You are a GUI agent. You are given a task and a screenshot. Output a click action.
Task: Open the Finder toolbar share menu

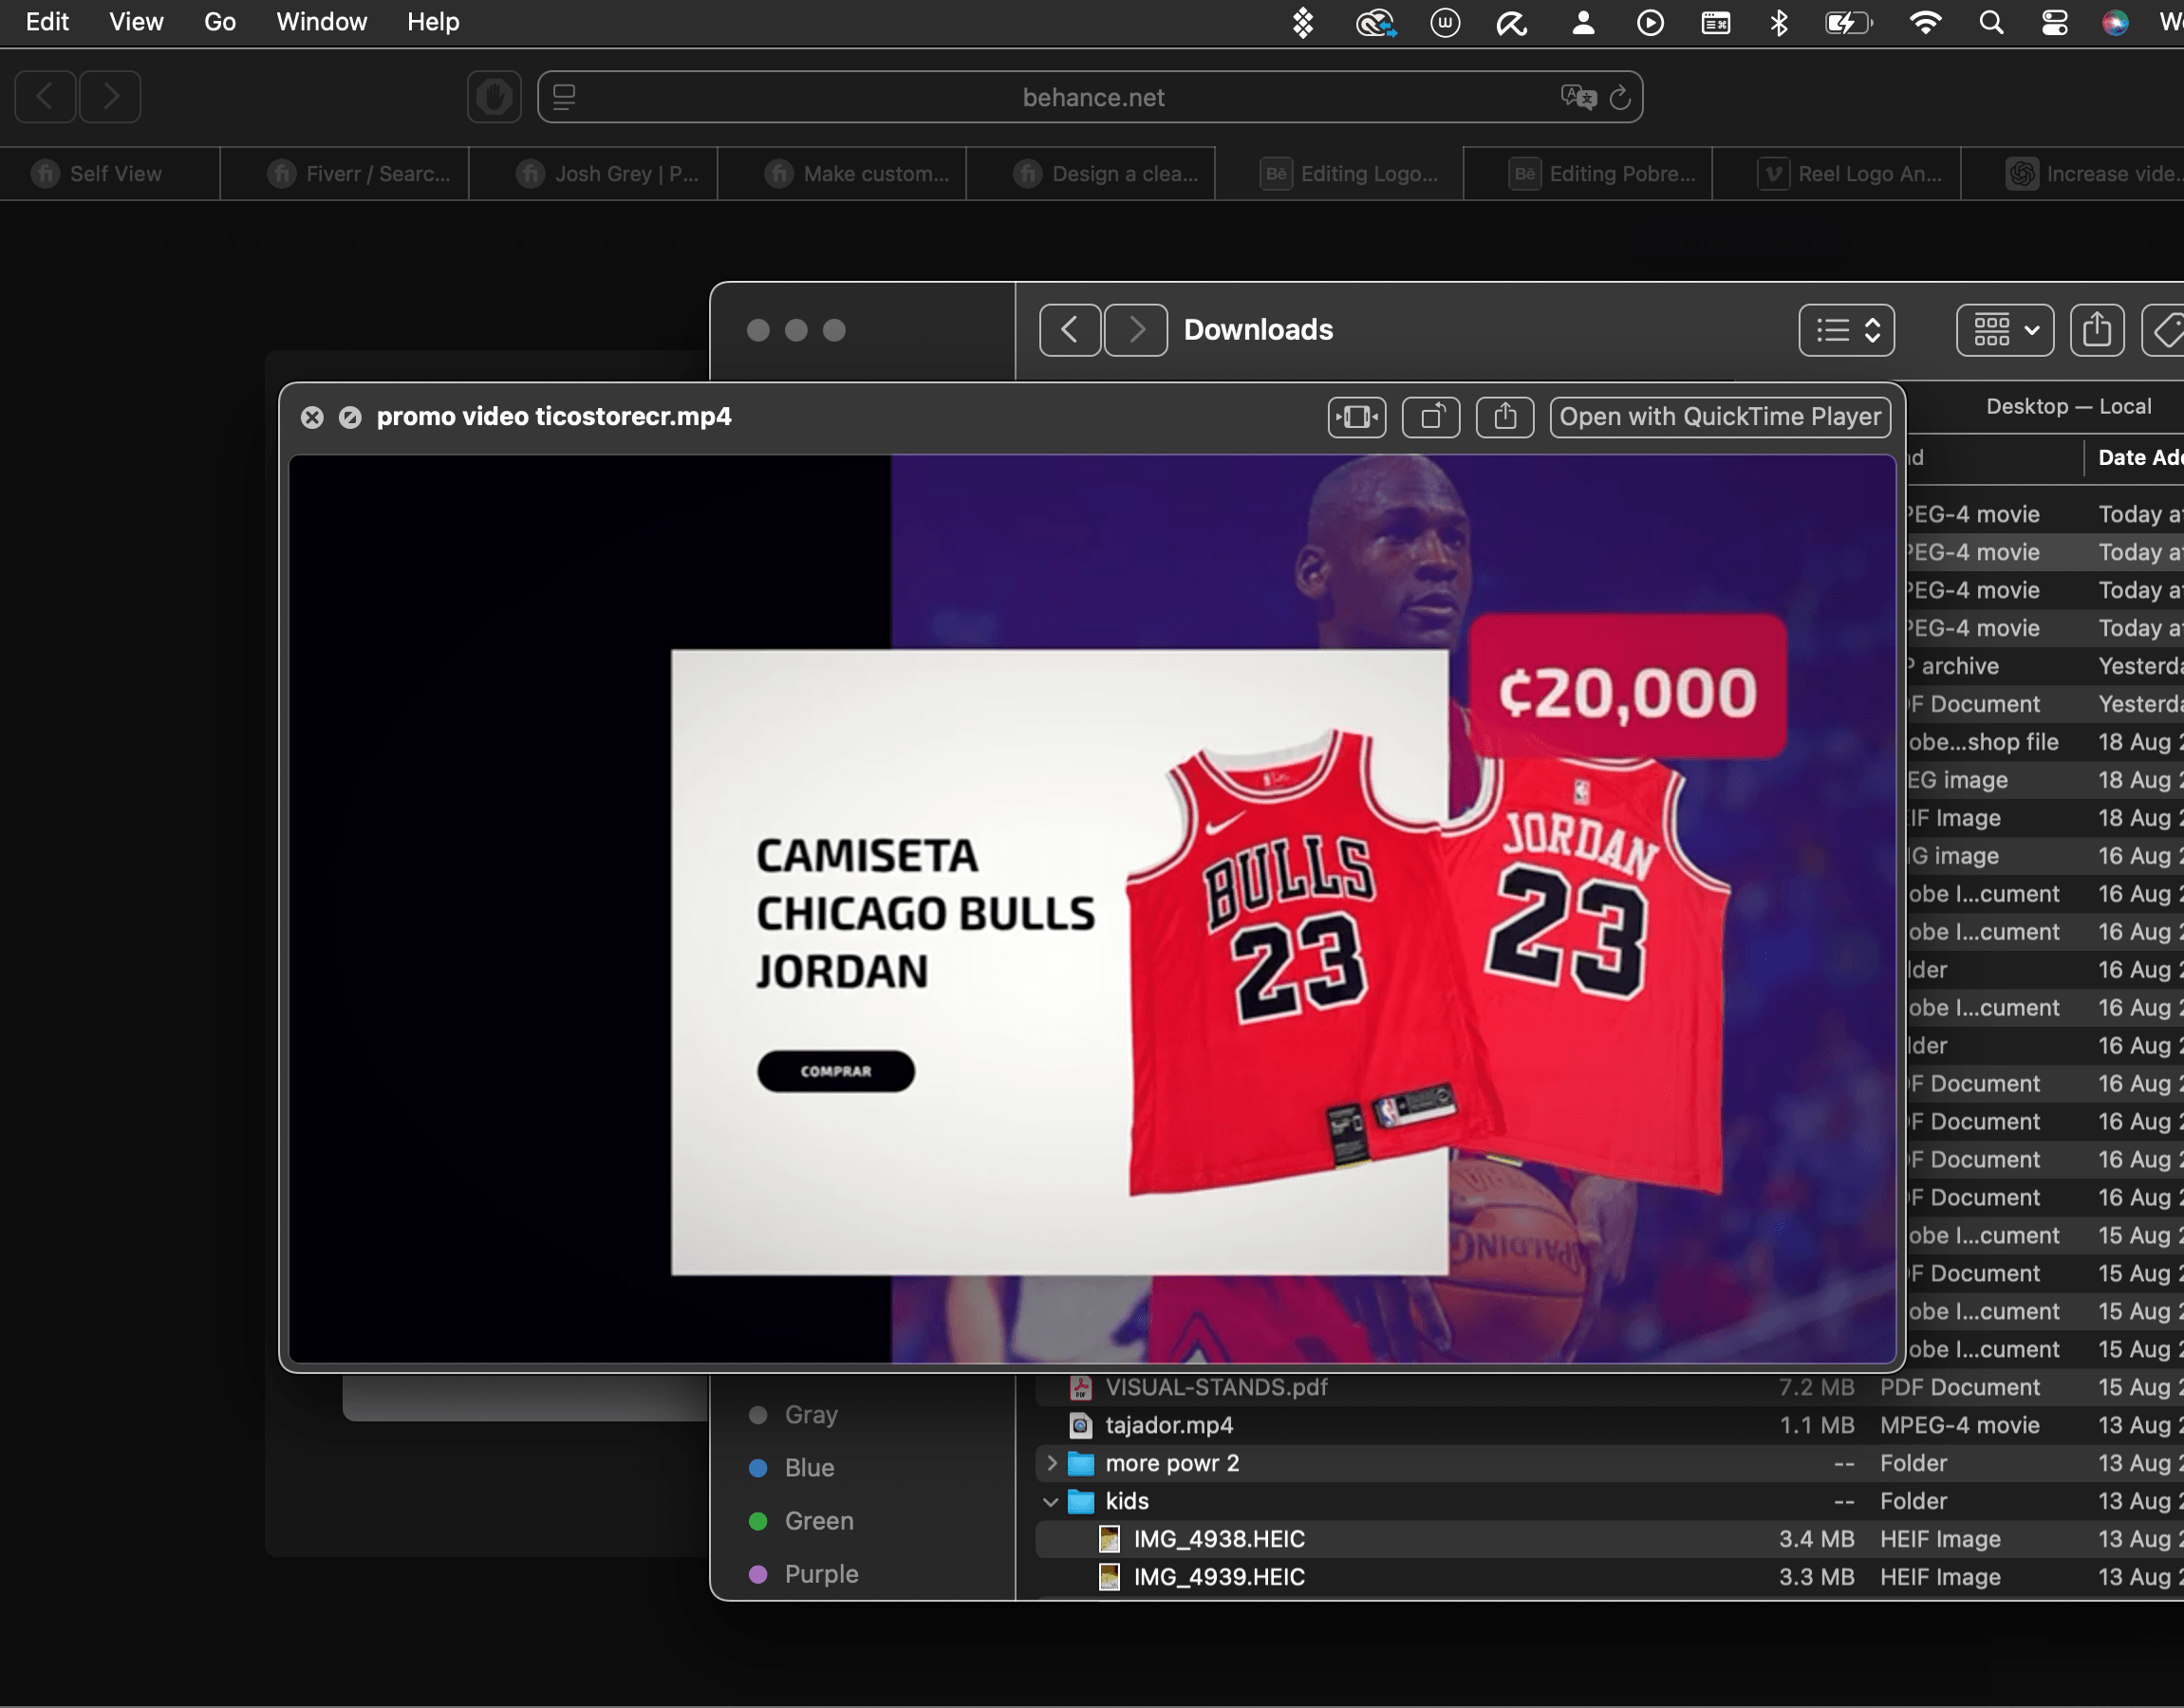2096,330
